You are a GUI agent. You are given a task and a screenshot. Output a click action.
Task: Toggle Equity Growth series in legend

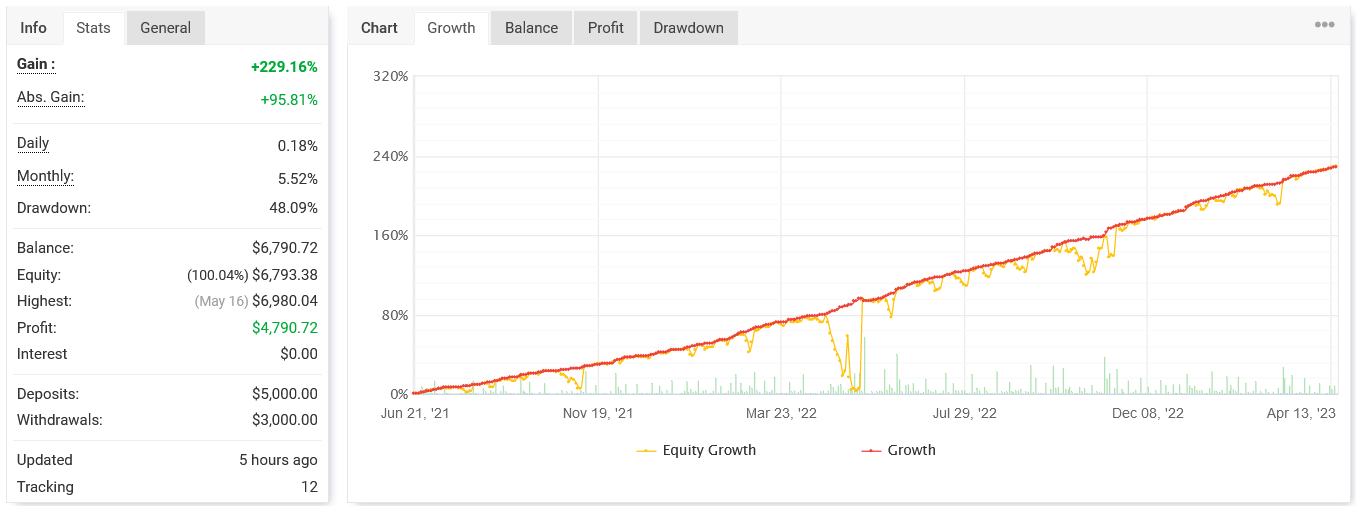pyautogui.click(x=697, y=450)
